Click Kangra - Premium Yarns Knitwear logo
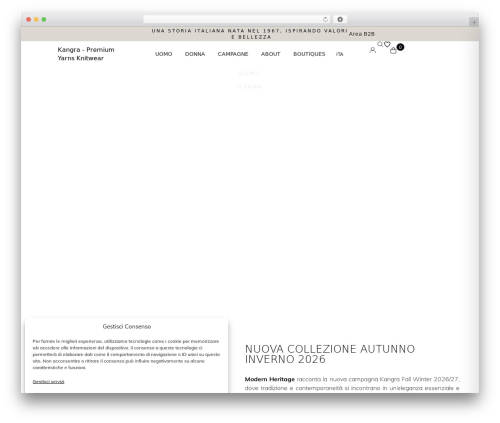This screenshot has height=423, width=500. click(86, 54)
